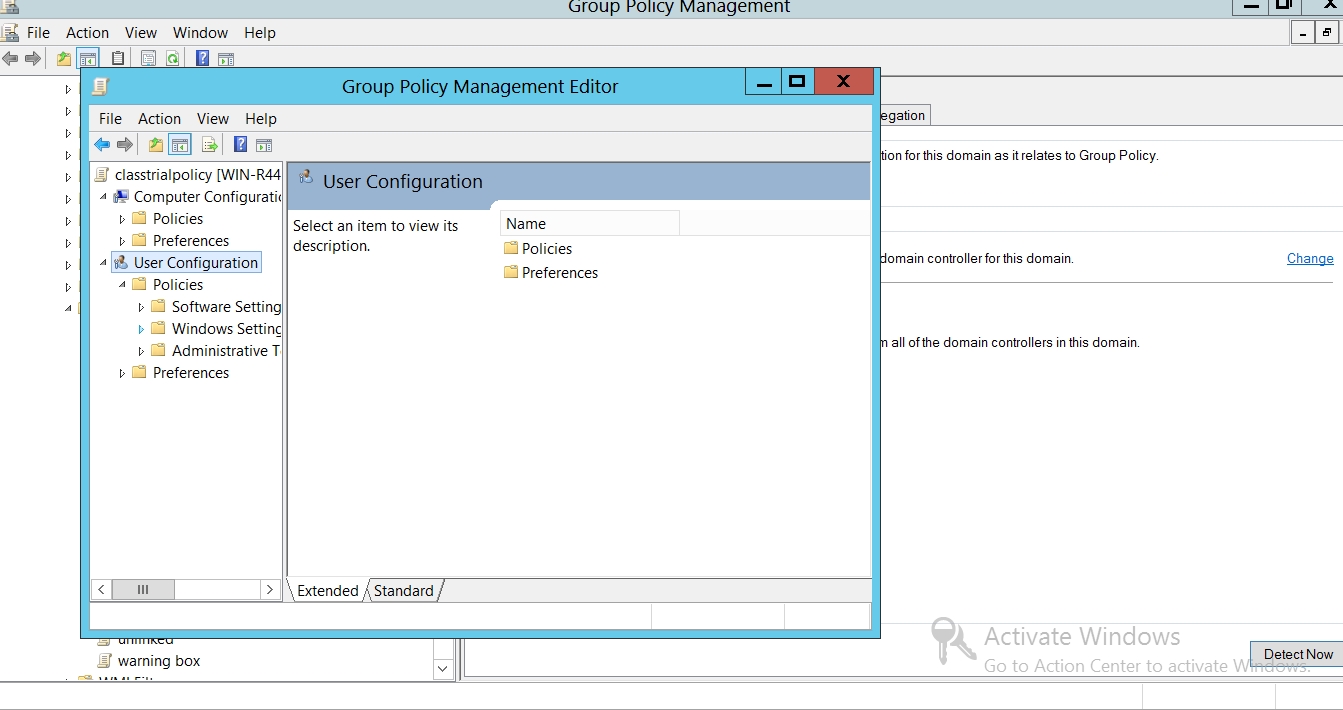Viewport: 1343px width, 710px height.
Task: Select Policies under User Configuration
Action: [178, 285]
